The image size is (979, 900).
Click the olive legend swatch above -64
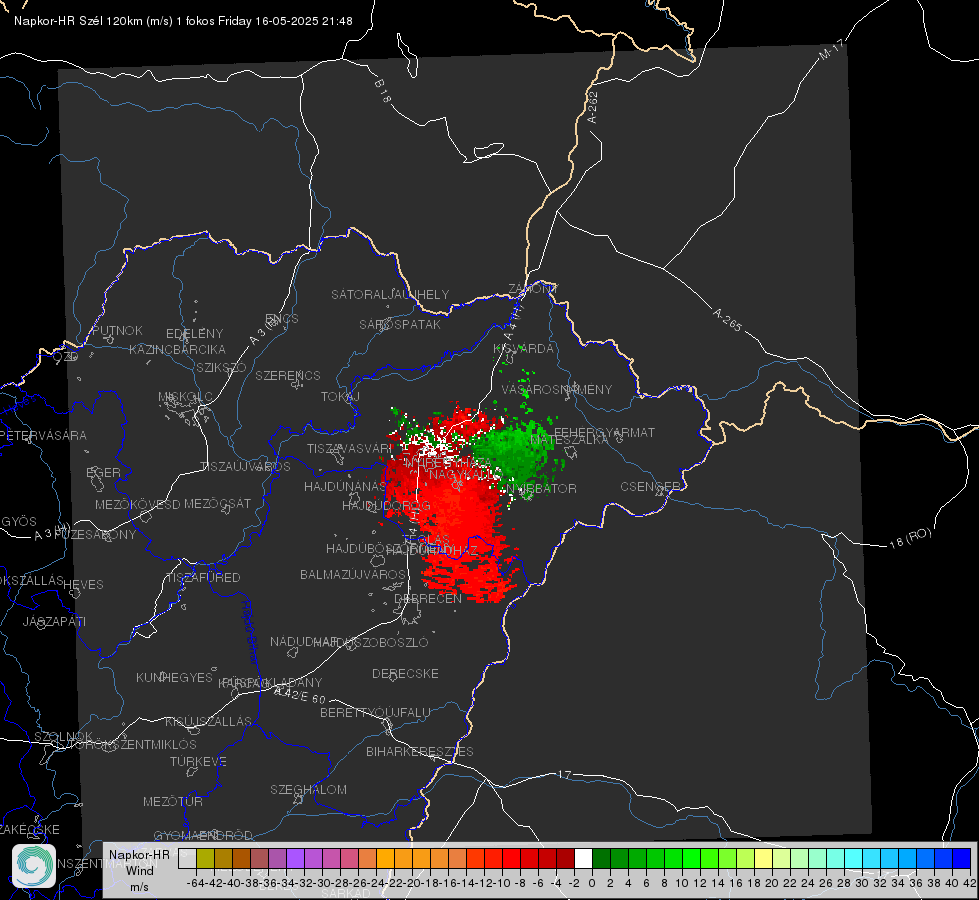(205, 858)
